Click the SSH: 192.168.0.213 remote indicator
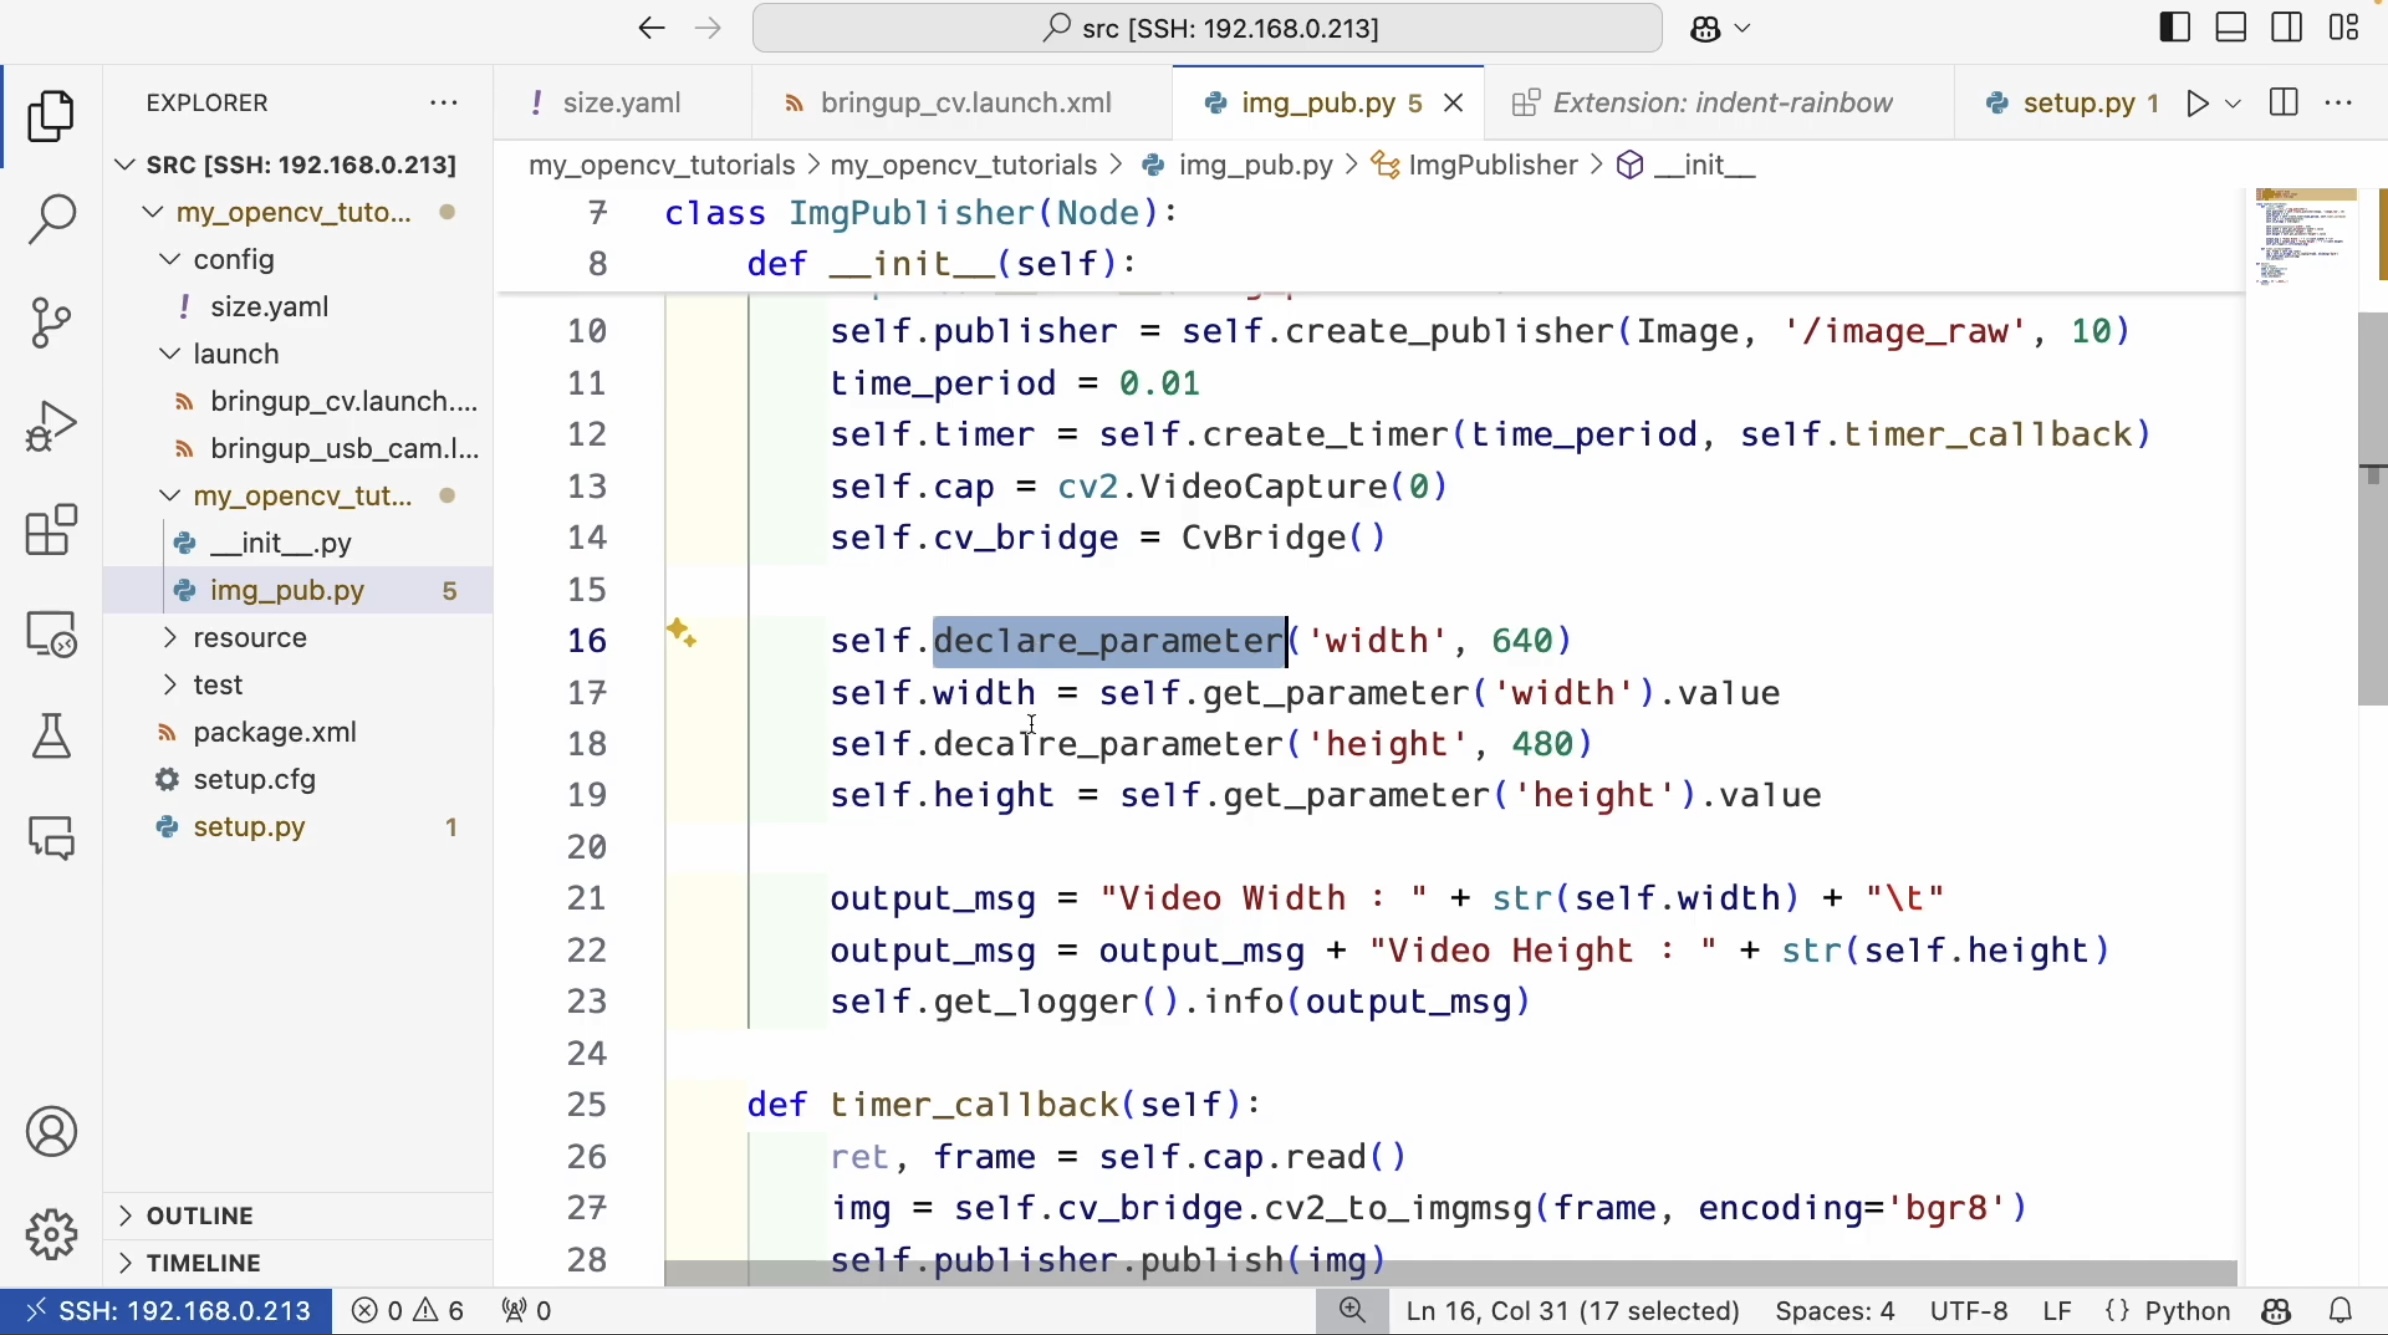Image resolution: width=2388 pixels, height=1335 pixels. pyautogui.click(x=167, y=1311)
